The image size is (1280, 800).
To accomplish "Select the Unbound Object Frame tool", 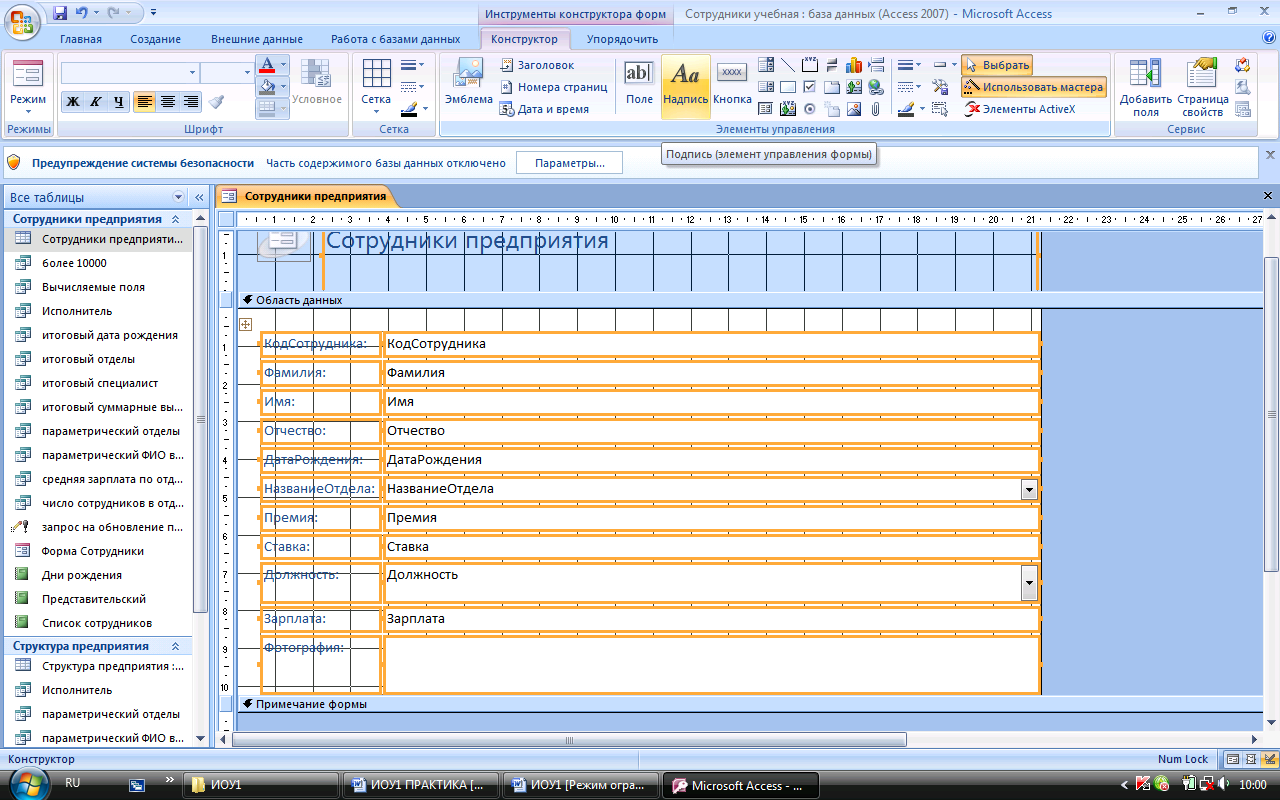I will pyautogui.click(x=854, y=87).
